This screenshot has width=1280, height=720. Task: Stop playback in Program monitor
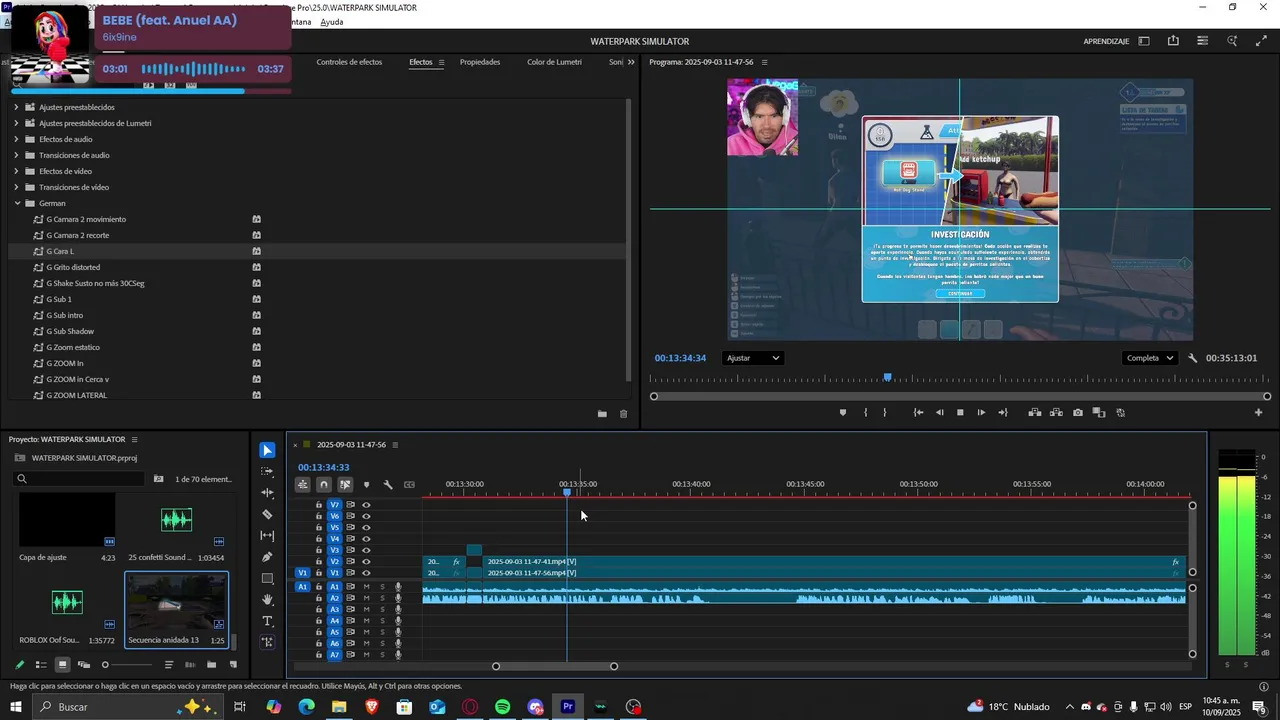click(x=960, y=412)
